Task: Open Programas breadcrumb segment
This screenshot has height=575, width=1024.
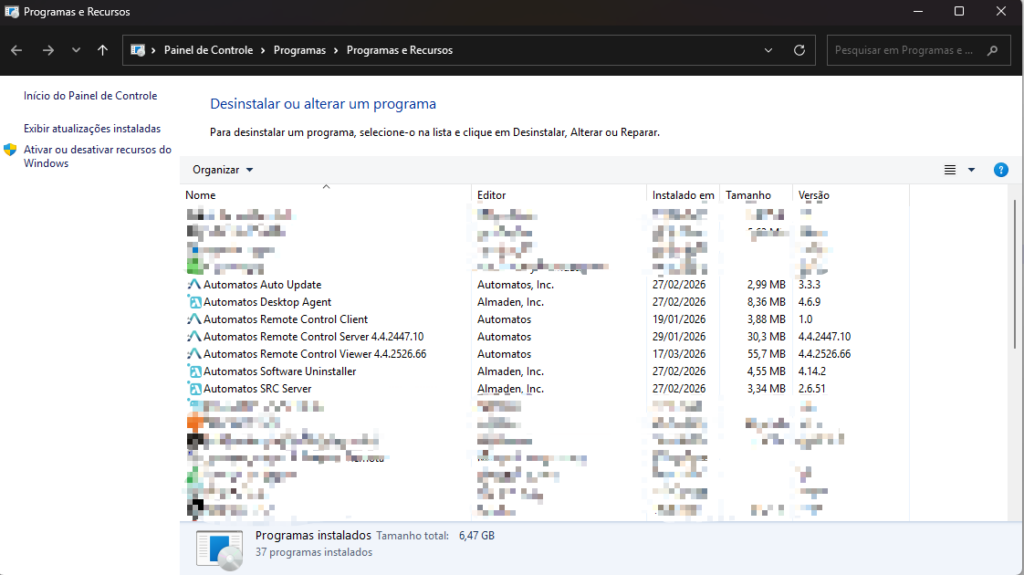Action: point(299,50)
